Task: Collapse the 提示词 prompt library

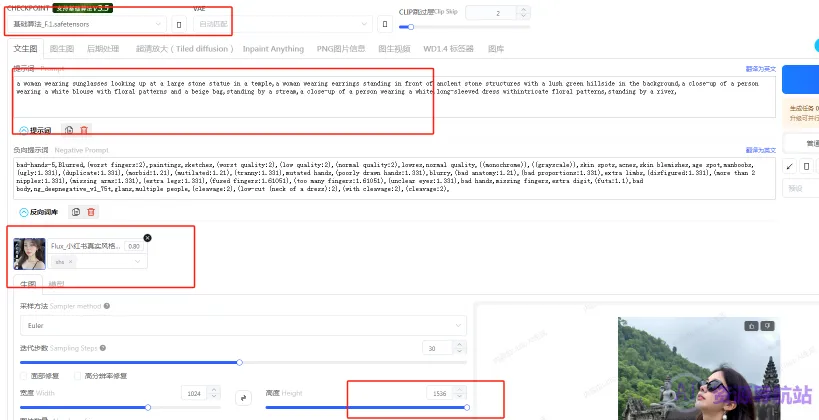Action: point(24,130)
